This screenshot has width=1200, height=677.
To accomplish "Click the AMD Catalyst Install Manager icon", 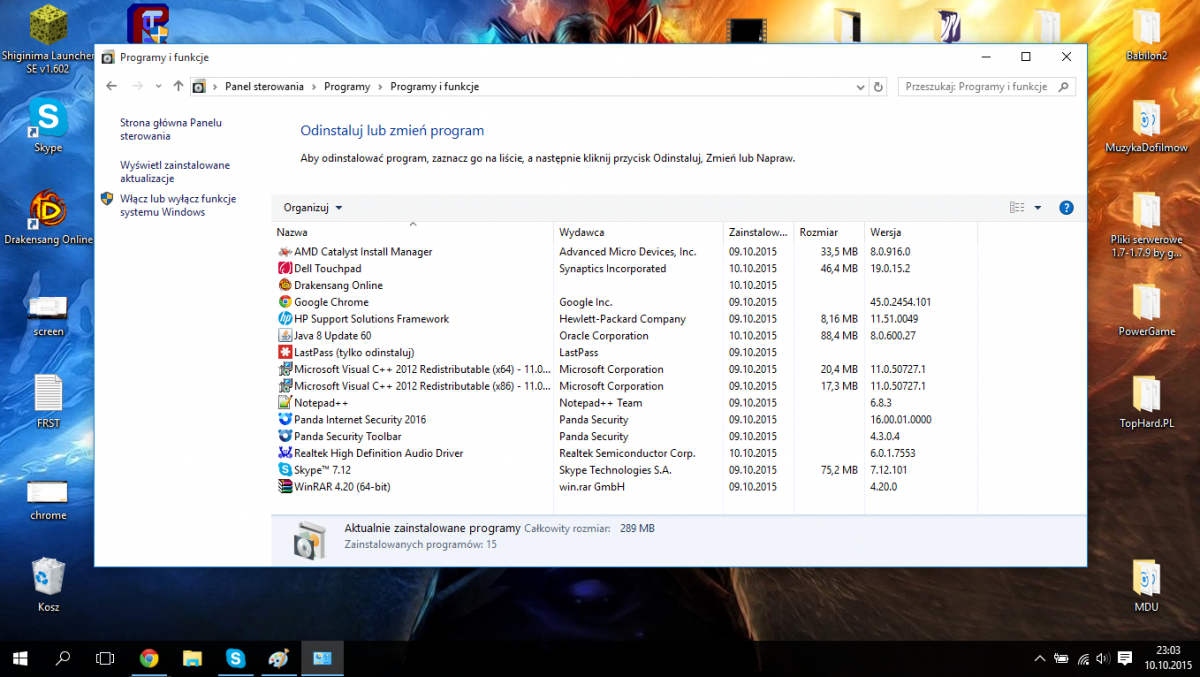I will tap(285, 252).
